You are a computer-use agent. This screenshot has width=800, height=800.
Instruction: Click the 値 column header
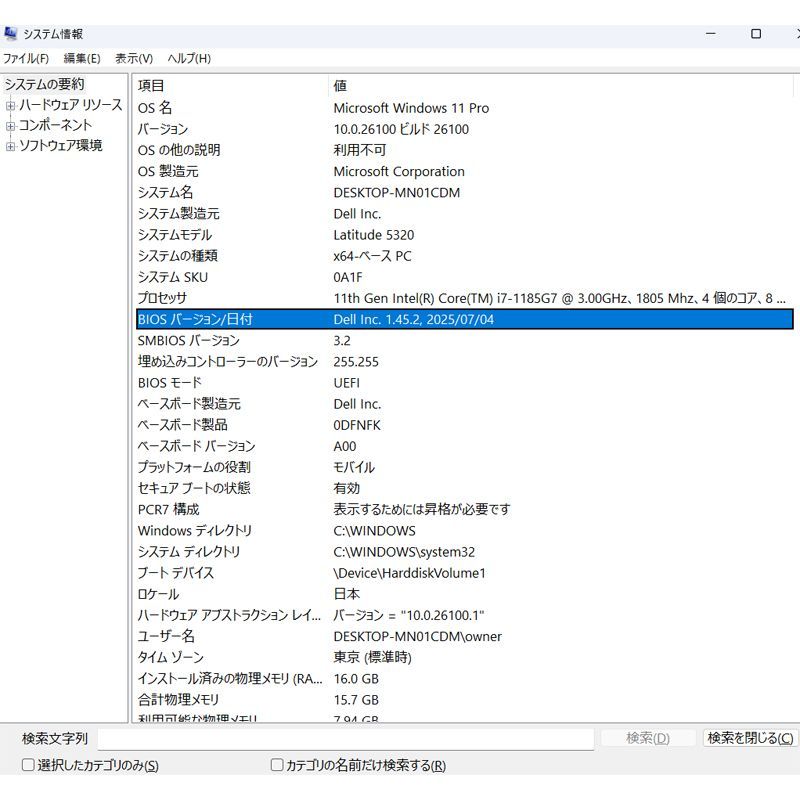(x=400, y=86)
